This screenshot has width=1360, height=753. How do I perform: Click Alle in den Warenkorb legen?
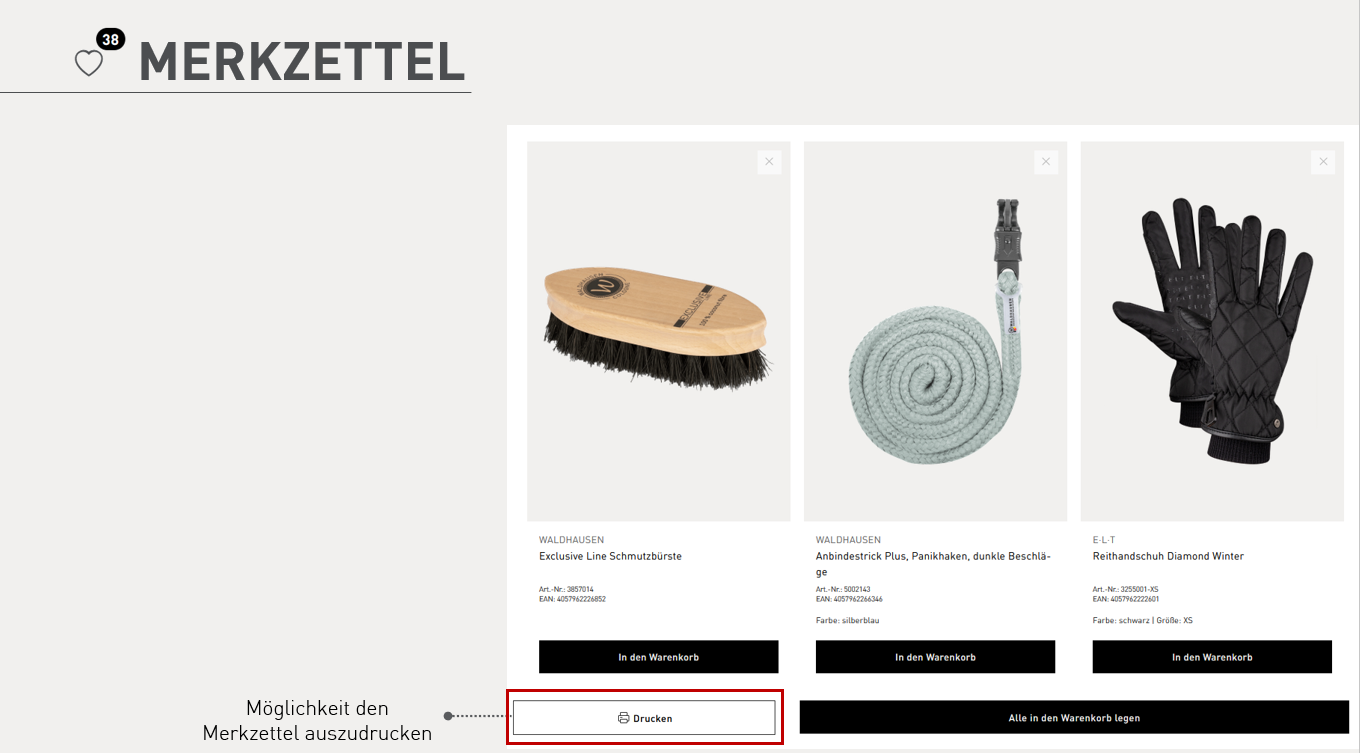(1074, 718)
